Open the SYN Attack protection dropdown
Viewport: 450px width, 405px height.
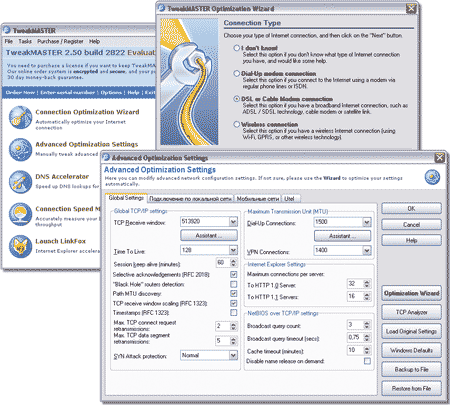click(x=233, y=355)
